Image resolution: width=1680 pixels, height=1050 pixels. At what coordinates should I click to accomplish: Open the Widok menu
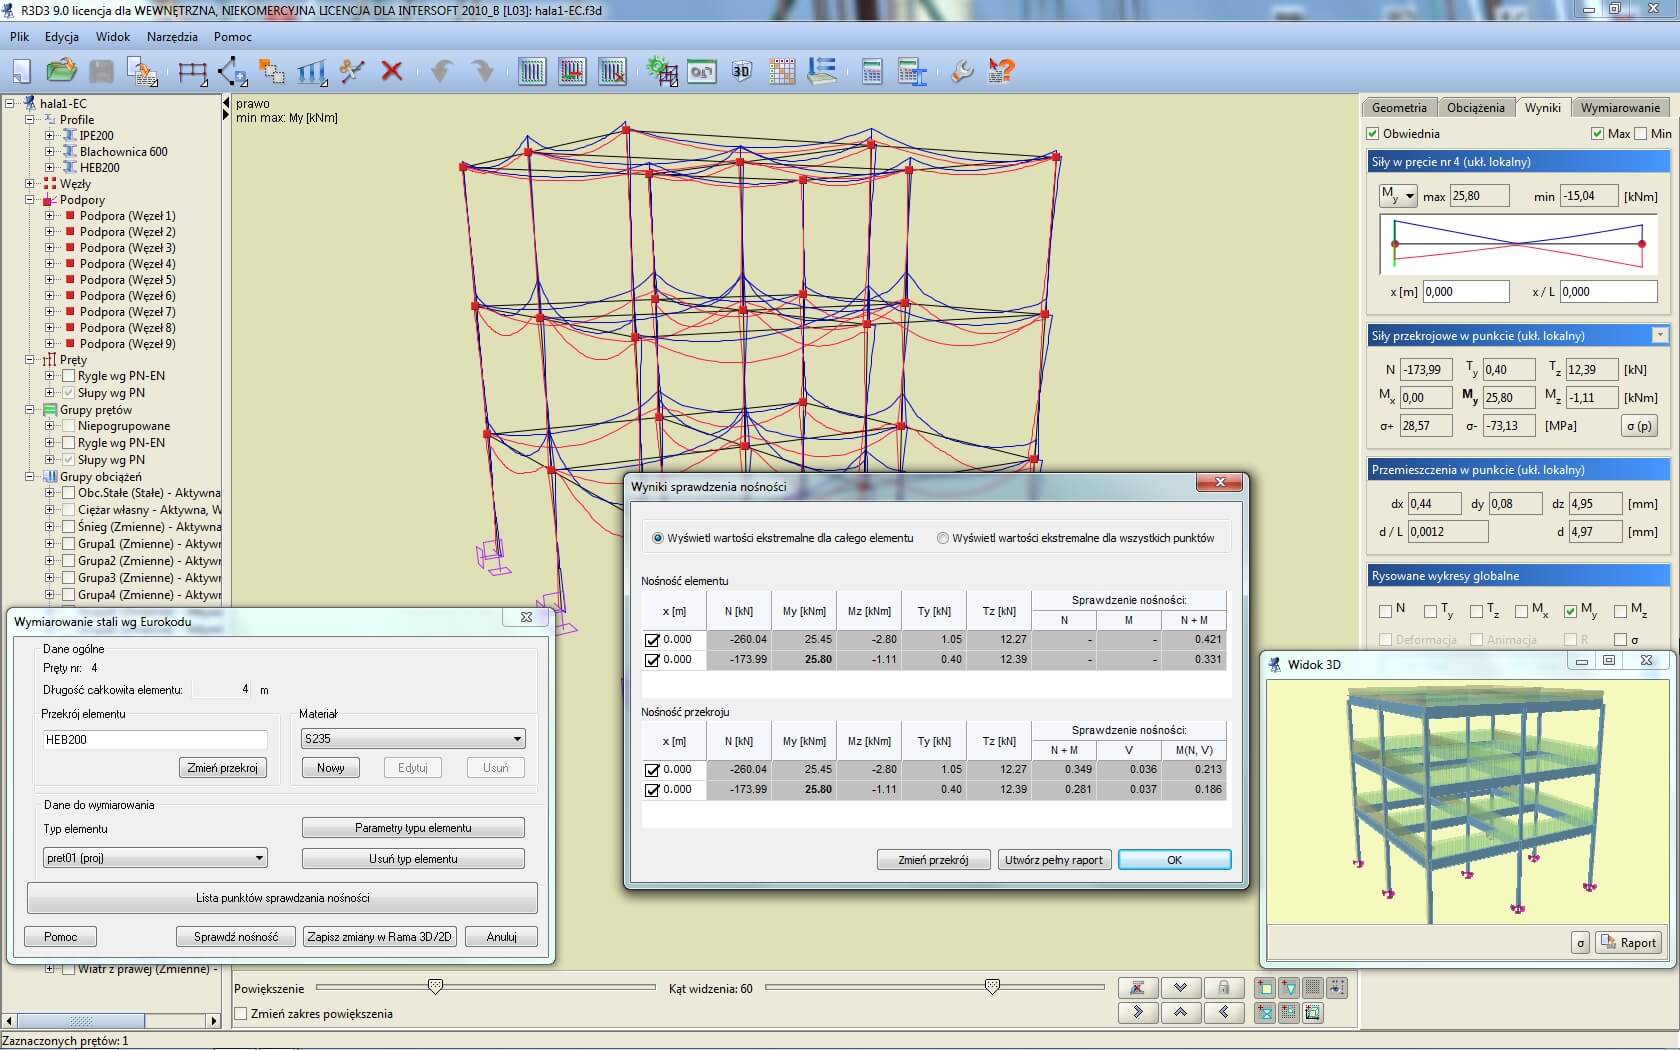[113, 36]
